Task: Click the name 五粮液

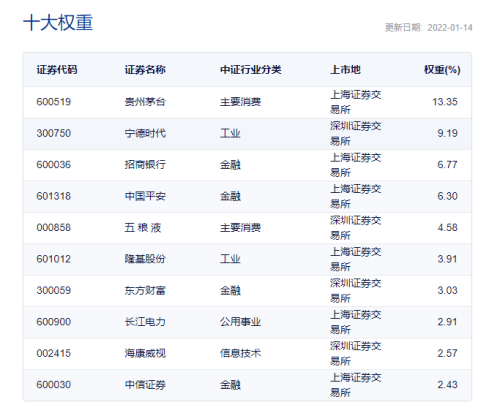Action: tap(143, 228)
